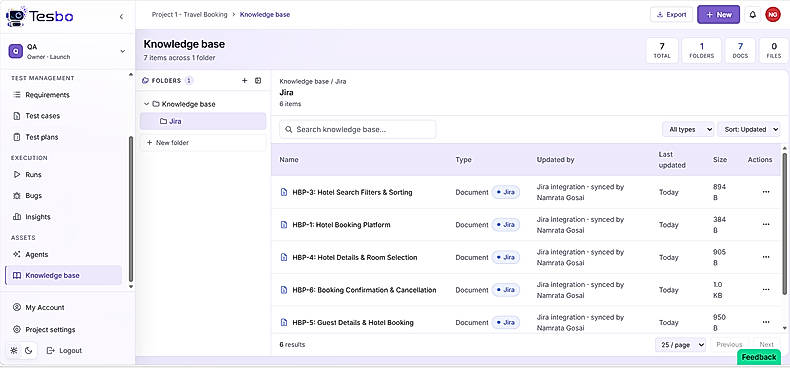Click the 7 Total stat card
Screen dimensions: 790x368
pyautogui.click(x=662, y=50)
